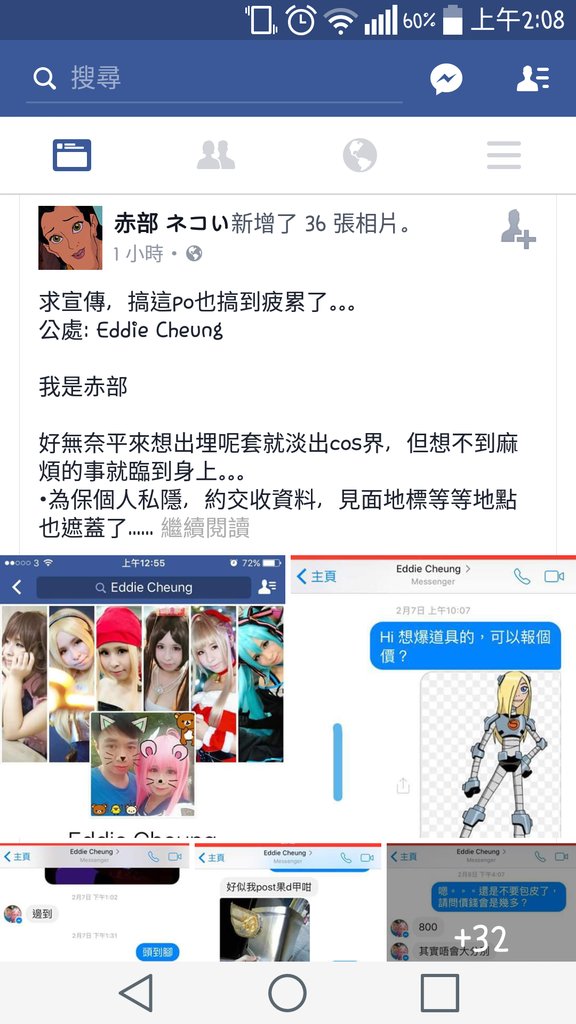Expand post with 繼續閱讀 link
Screen dimensions: 576x1024
(x=205, y=528)
